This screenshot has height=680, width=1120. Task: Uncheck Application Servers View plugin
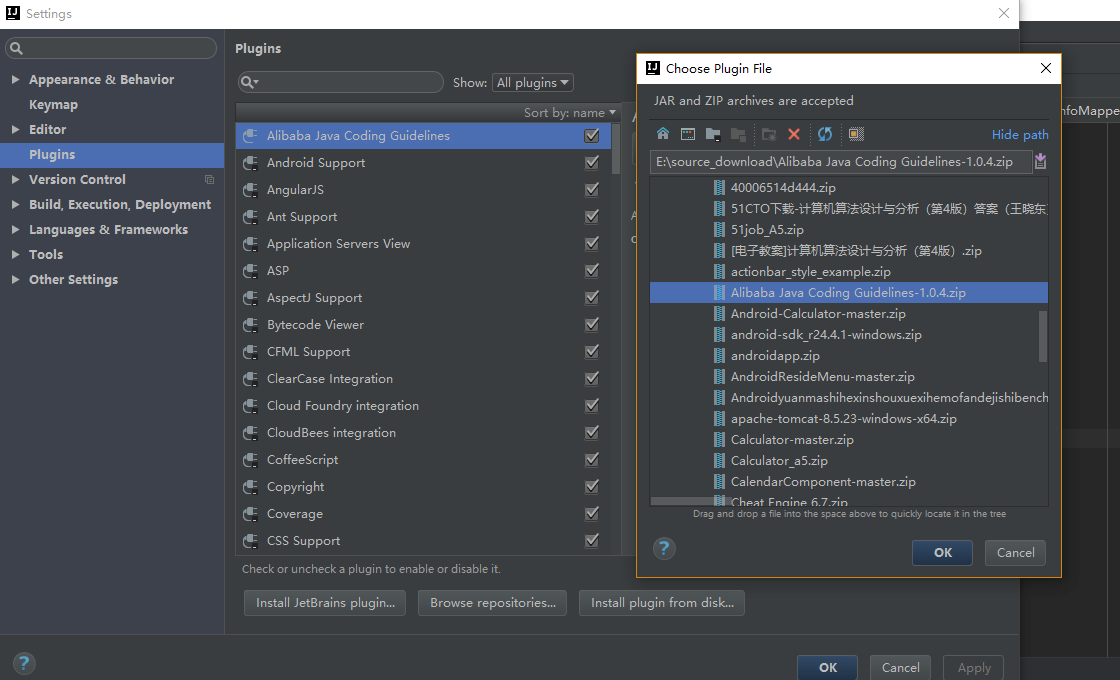(591, 244)
